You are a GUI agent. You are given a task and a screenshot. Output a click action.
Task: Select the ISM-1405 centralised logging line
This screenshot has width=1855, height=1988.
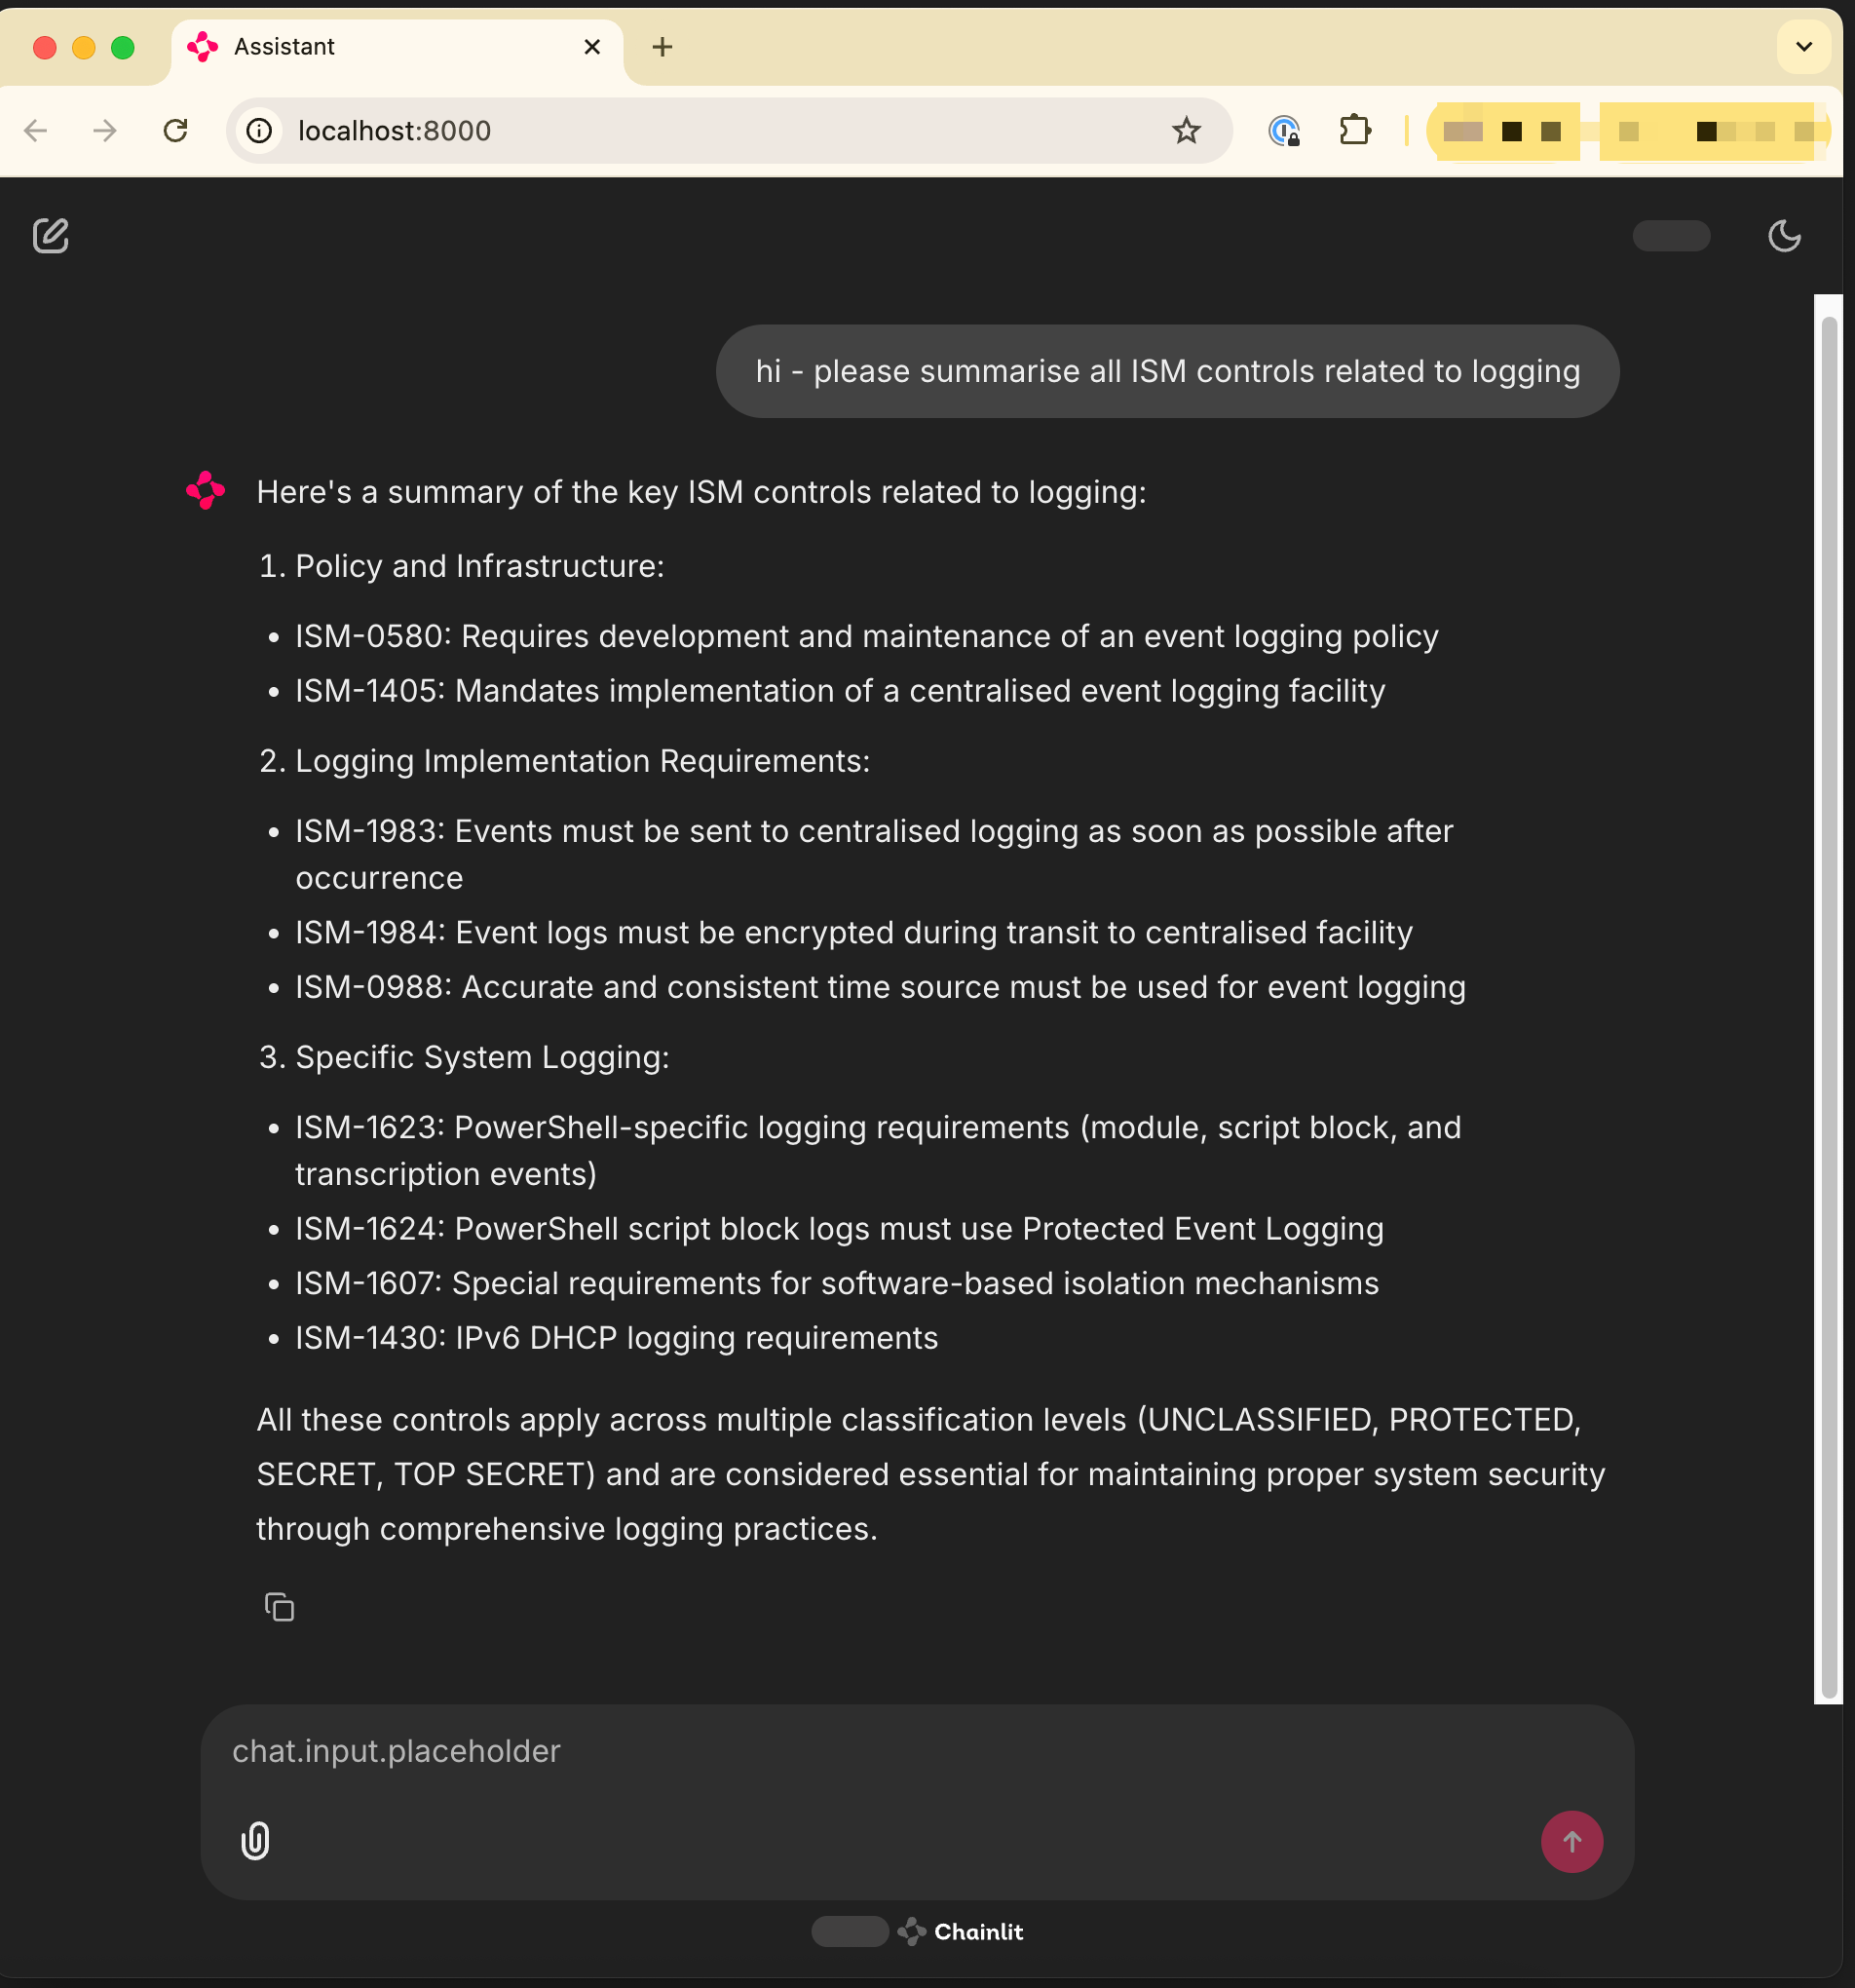pos(840,691)
